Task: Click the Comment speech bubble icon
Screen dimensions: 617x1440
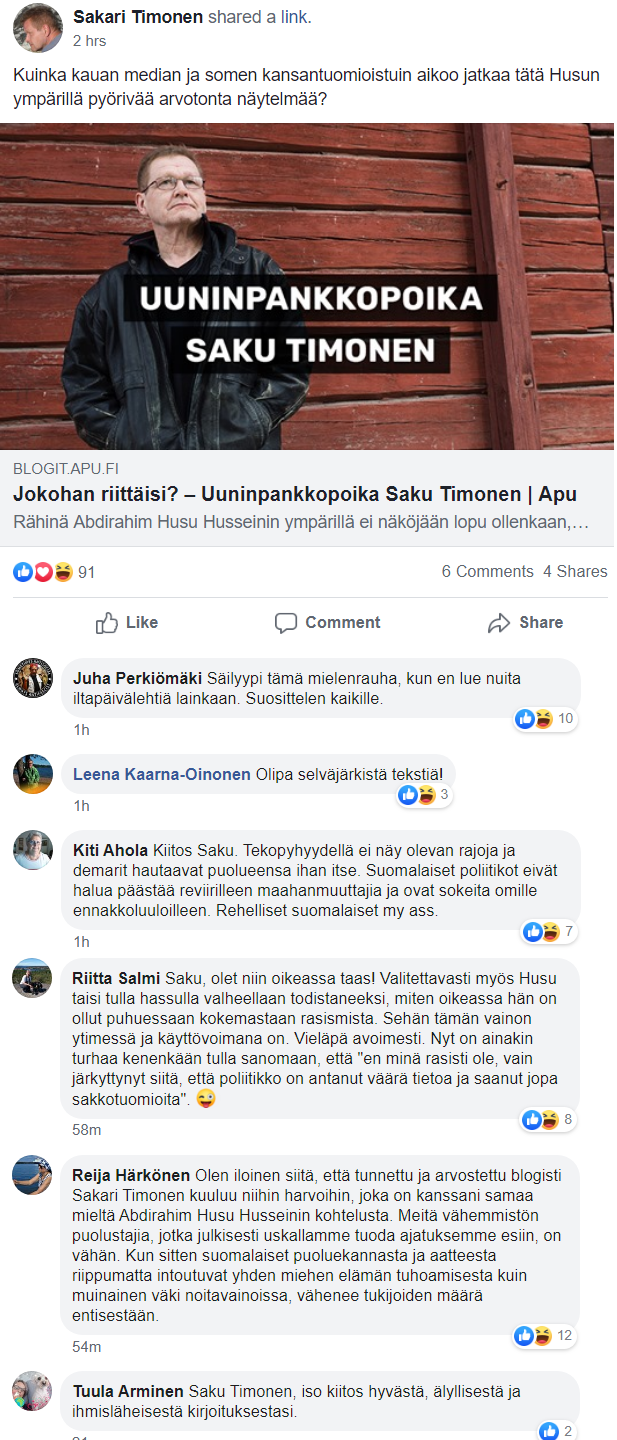Action: [x=286, y=623]
